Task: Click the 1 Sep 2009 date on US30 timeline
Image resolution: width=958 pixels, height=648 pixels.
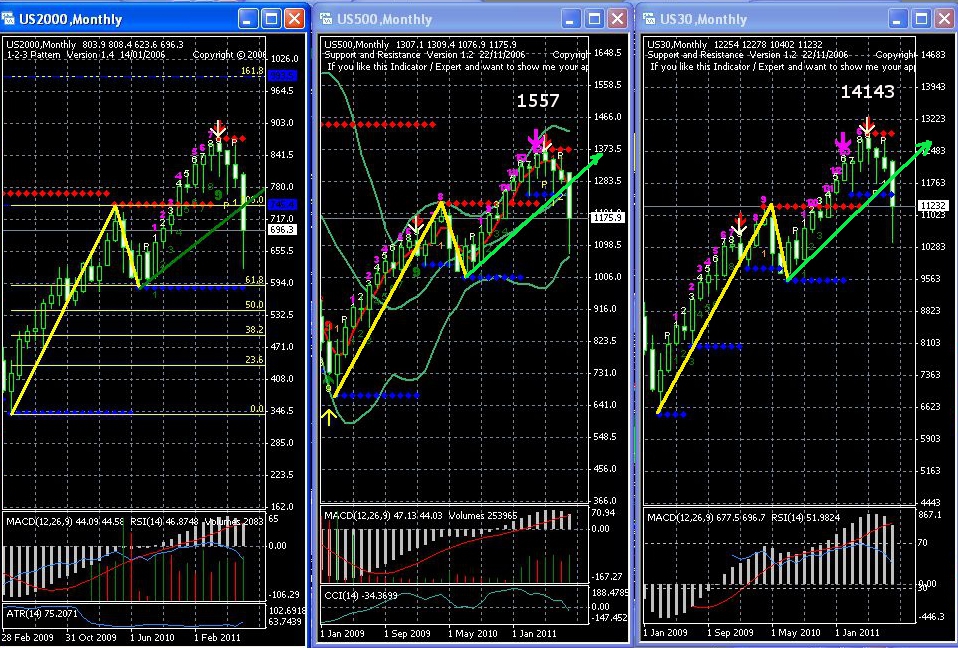Action: (x=730, y=632)
